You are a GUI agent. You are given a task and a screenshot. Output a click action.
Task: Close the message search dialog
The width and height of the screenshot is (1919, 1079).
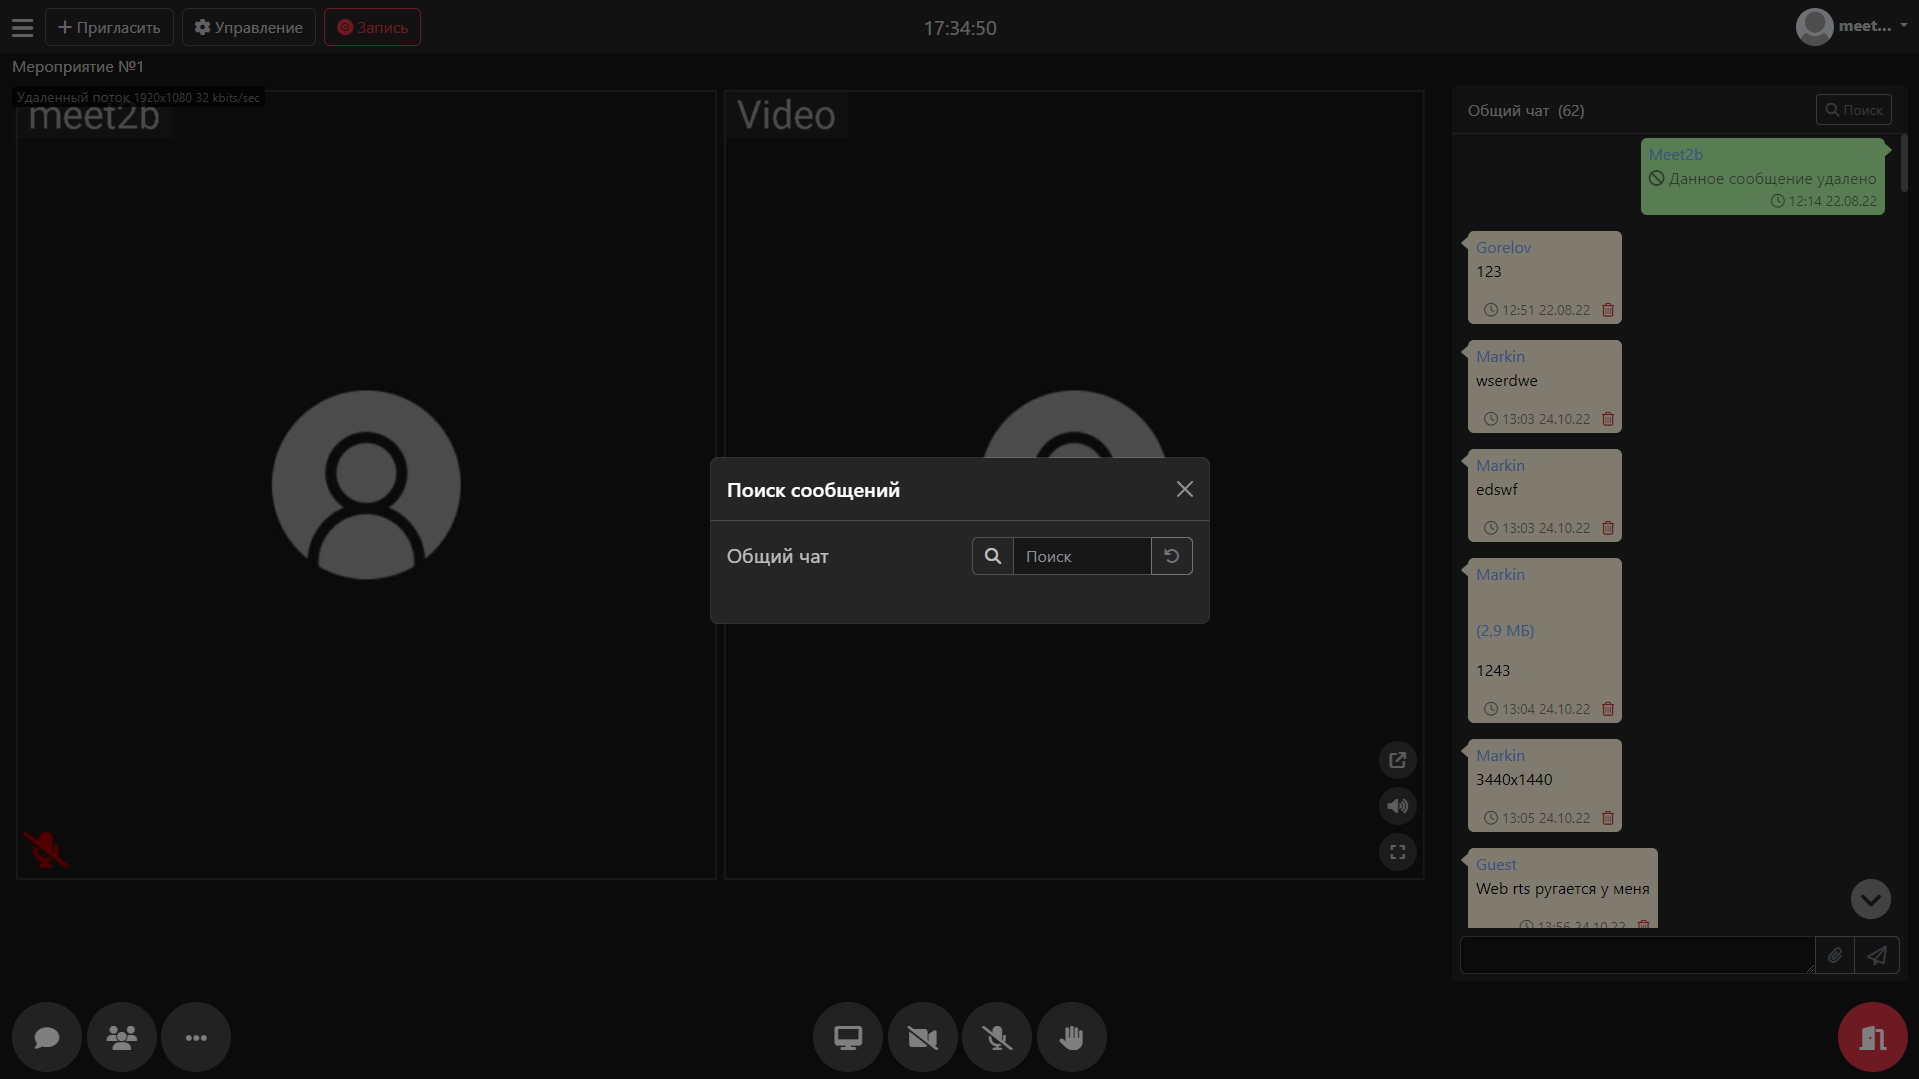point(1184,489)
